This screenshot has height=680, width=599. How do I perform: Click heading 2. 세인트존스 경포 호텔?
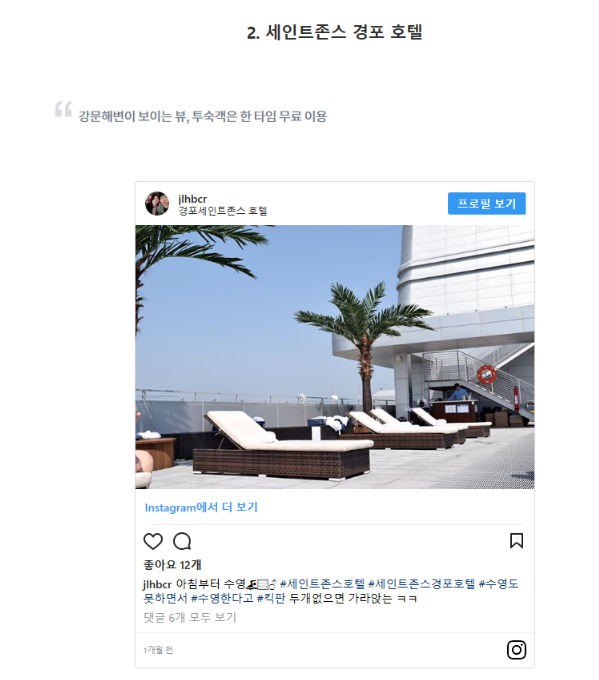[335, 32]
